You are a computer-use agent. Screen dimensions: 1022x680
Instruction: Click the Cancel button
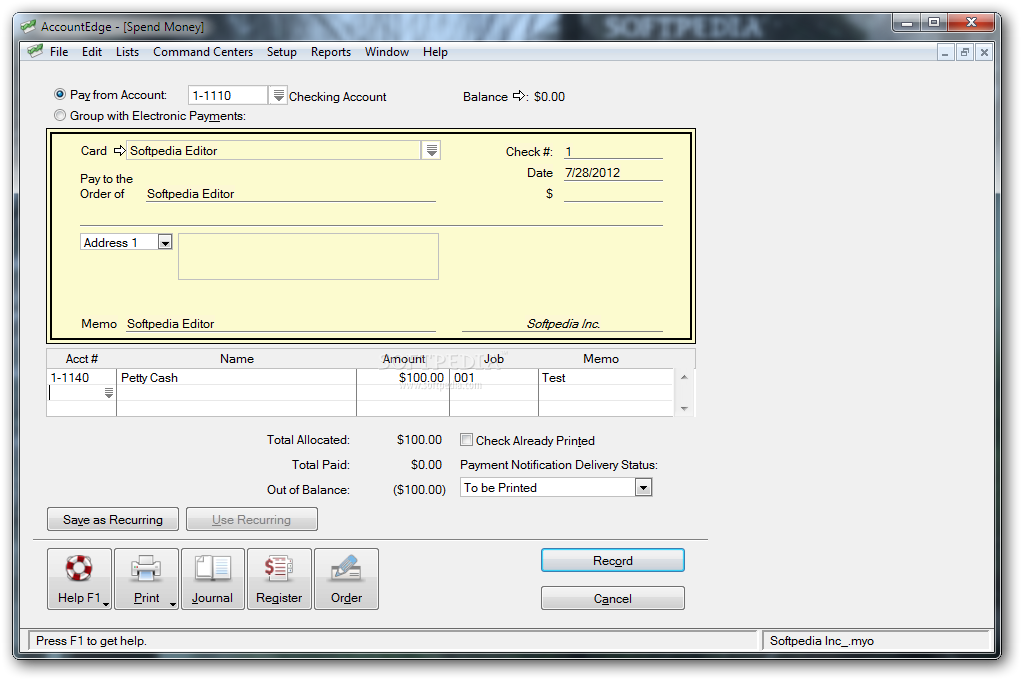pos(613,598)
